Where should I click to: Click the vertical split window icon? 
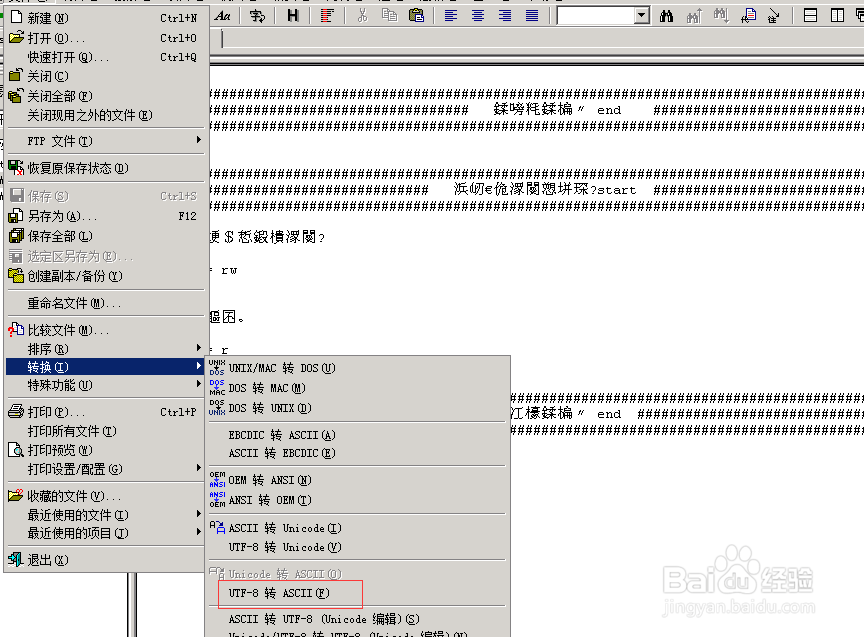point(837,15)
